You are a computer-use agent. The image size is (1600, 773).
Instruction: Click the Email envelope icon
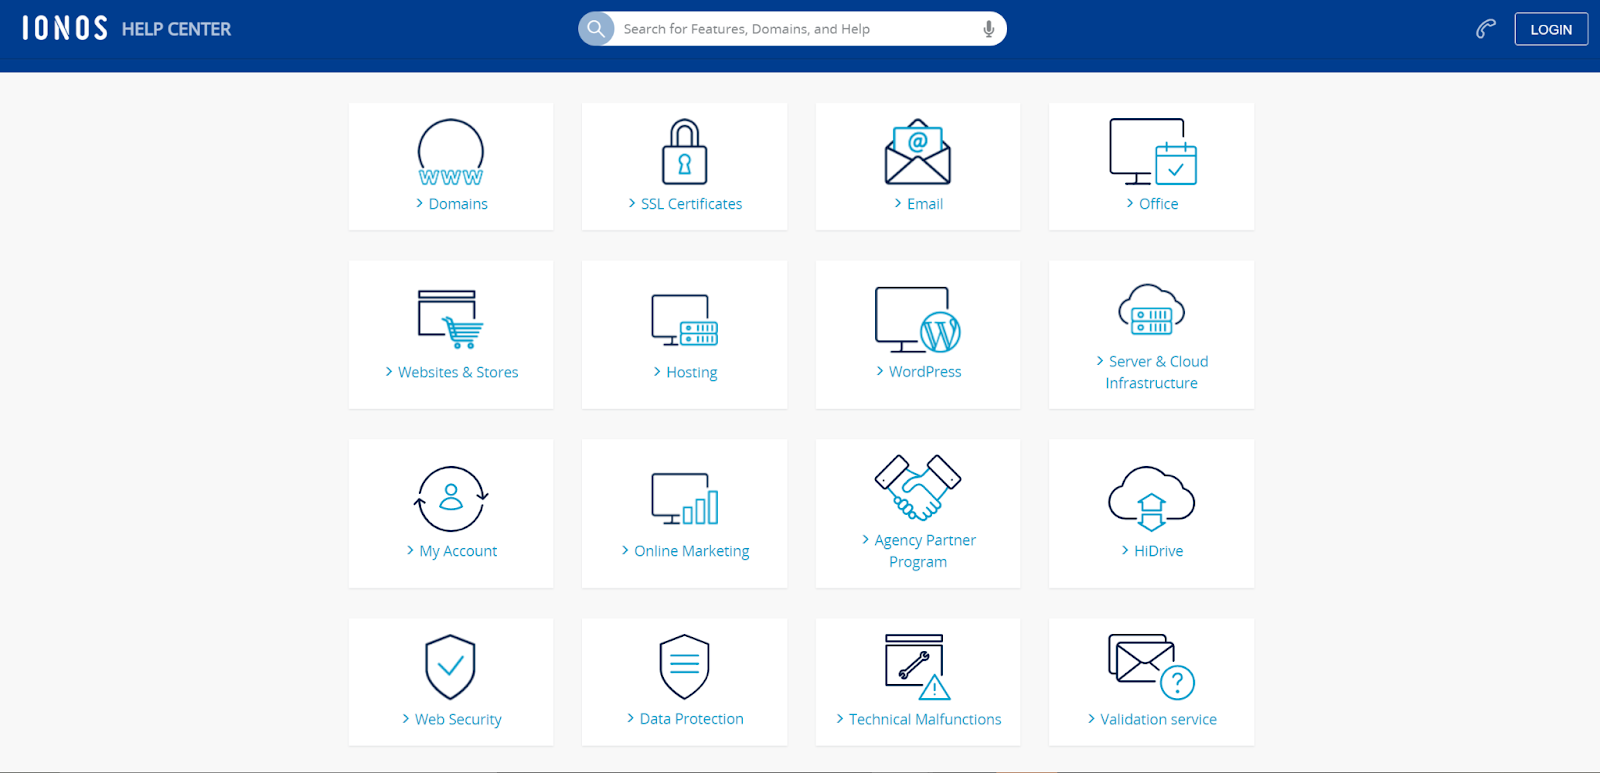point(918,152)
